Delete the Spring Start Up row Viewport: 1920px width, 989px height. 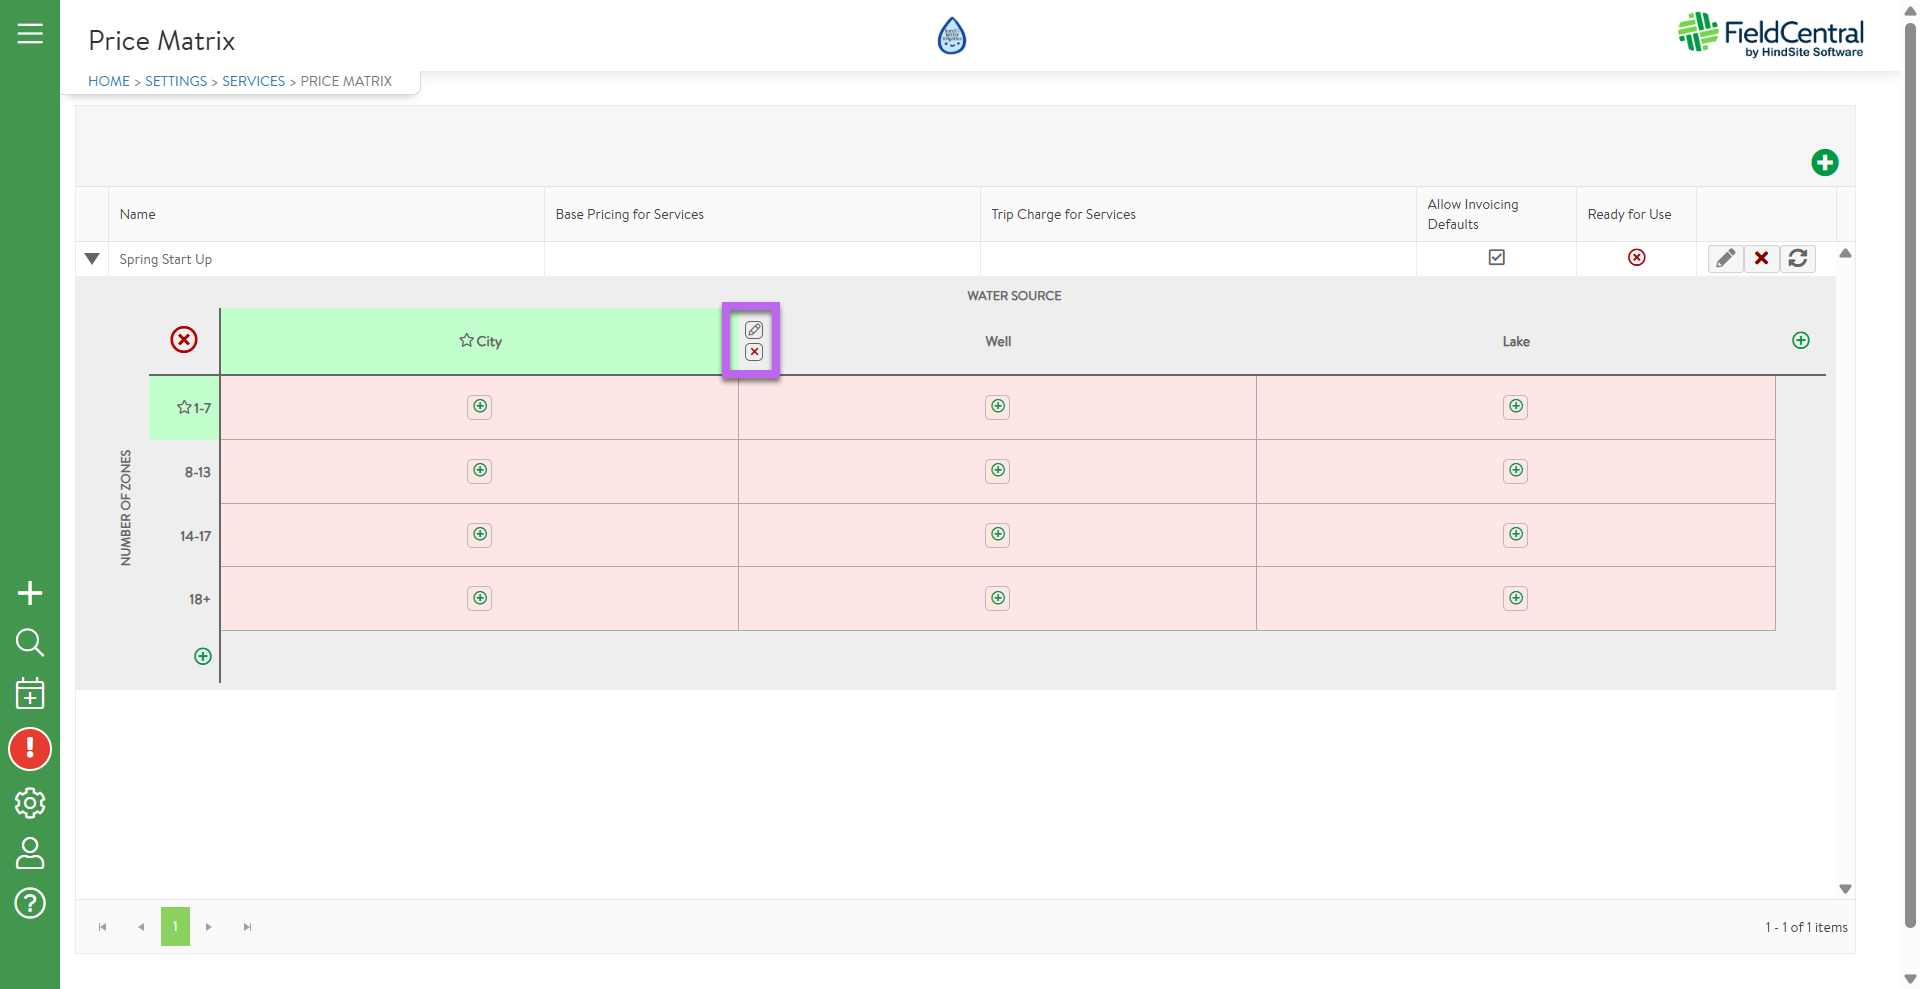pyautogui.click(x=1761, y=259)
